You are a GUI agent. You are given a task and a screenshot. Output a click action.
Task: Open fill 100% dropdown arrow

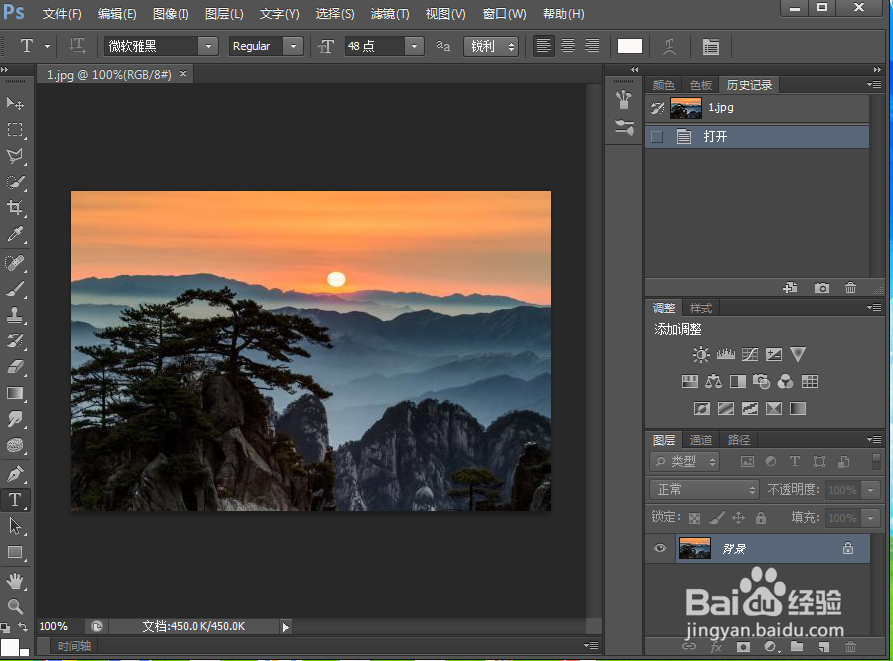[871, 518]
